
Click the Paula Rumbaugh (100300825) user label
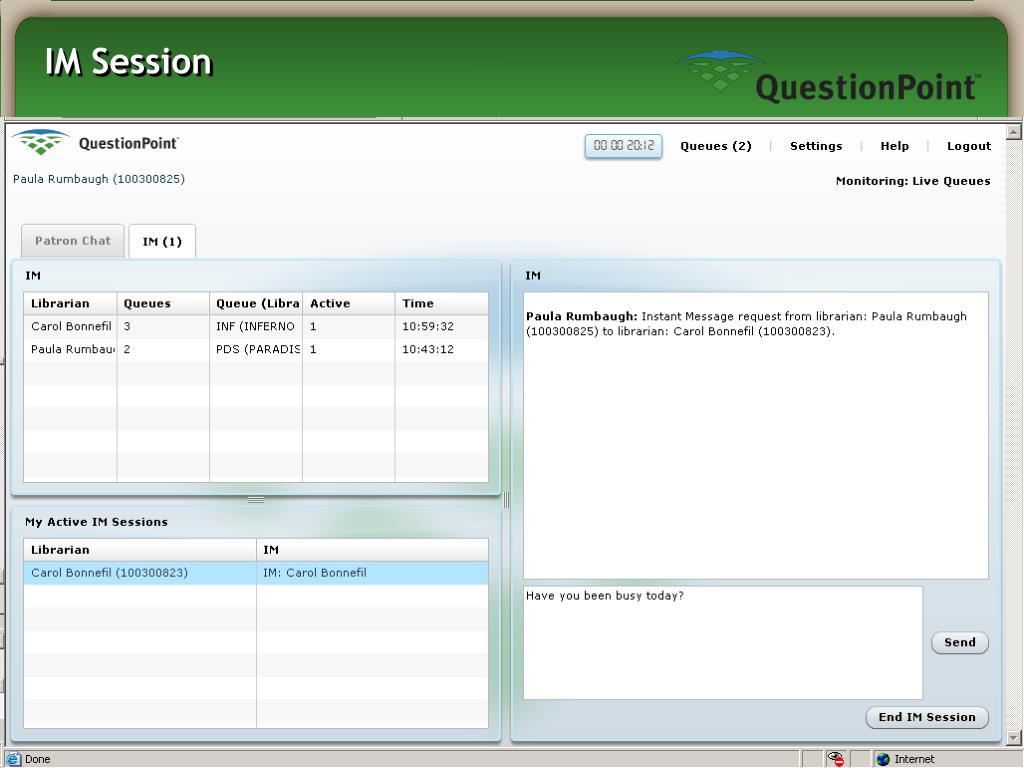[x=99, y=178]
